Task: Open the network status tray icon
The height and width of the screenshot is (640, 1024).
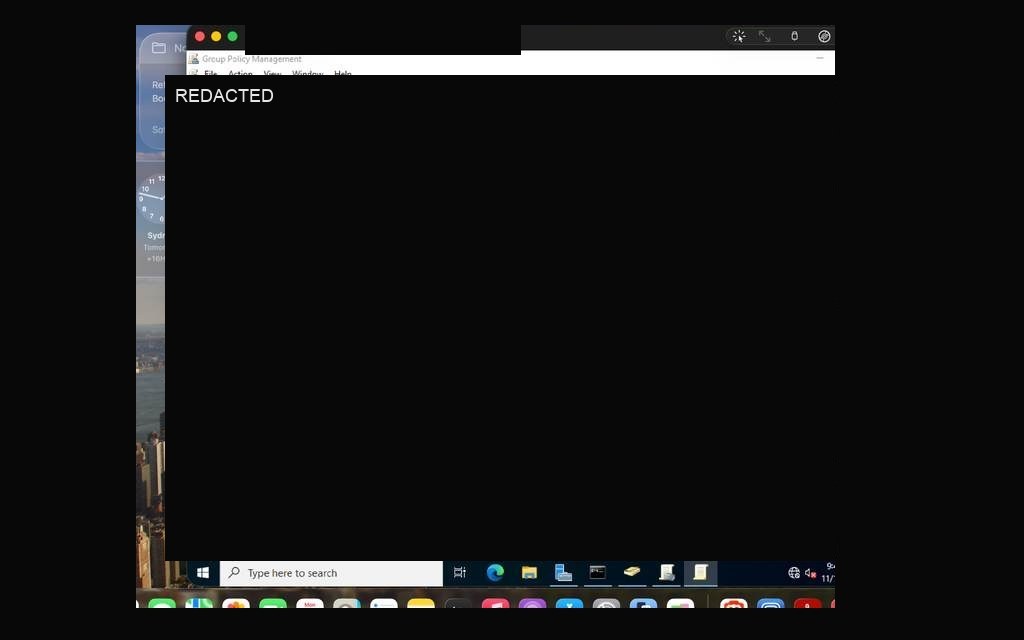Action: pyautogui.click(x=794, y=573)
